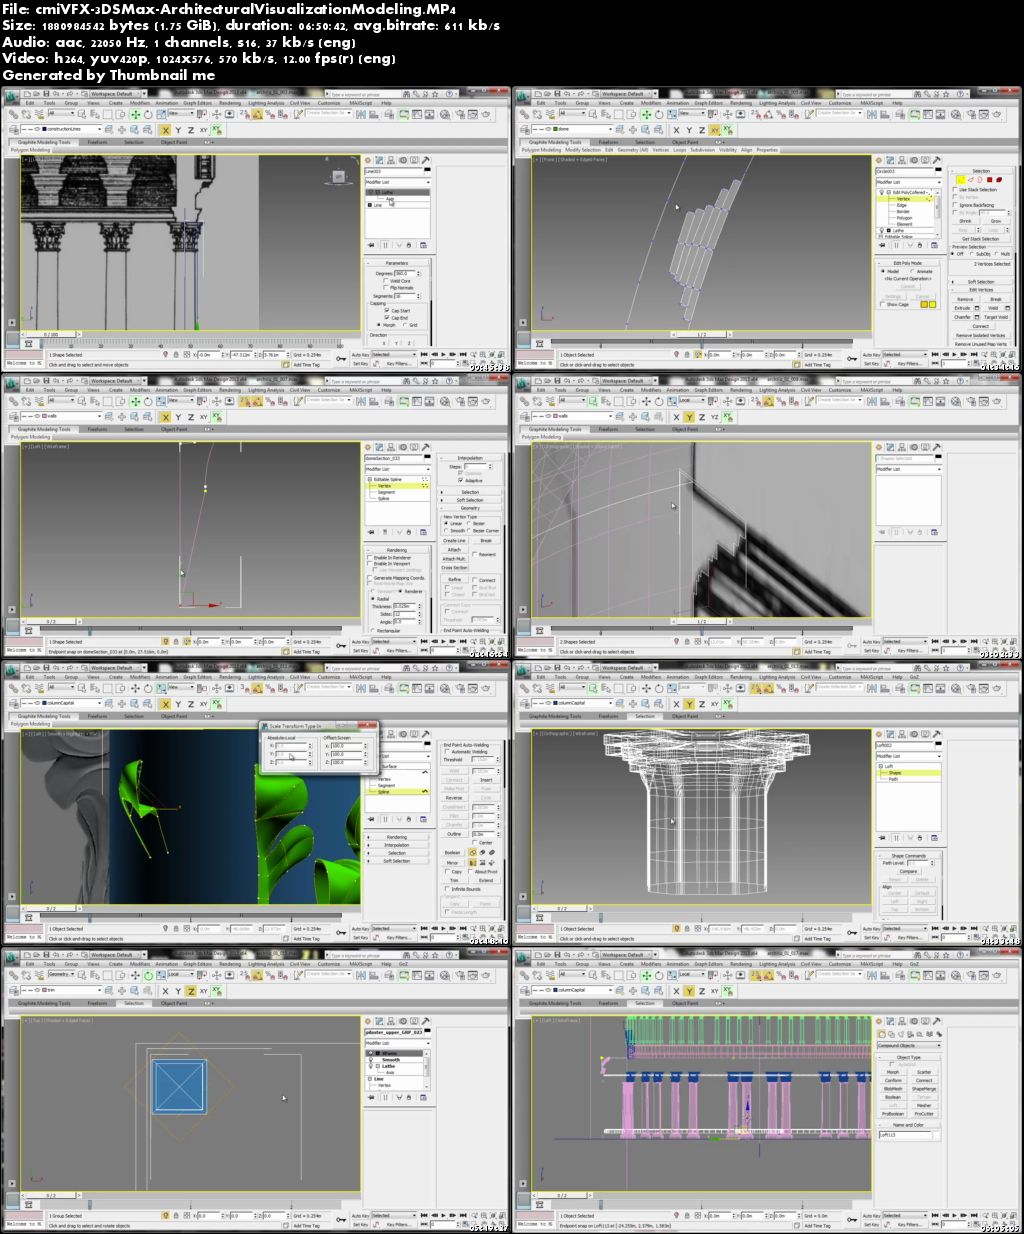Viewport: 1024px width, 1234px height.
Task: Click the Degrees input field in Lathe parameters
Action: pyautogui.click(x=404, y=273)
